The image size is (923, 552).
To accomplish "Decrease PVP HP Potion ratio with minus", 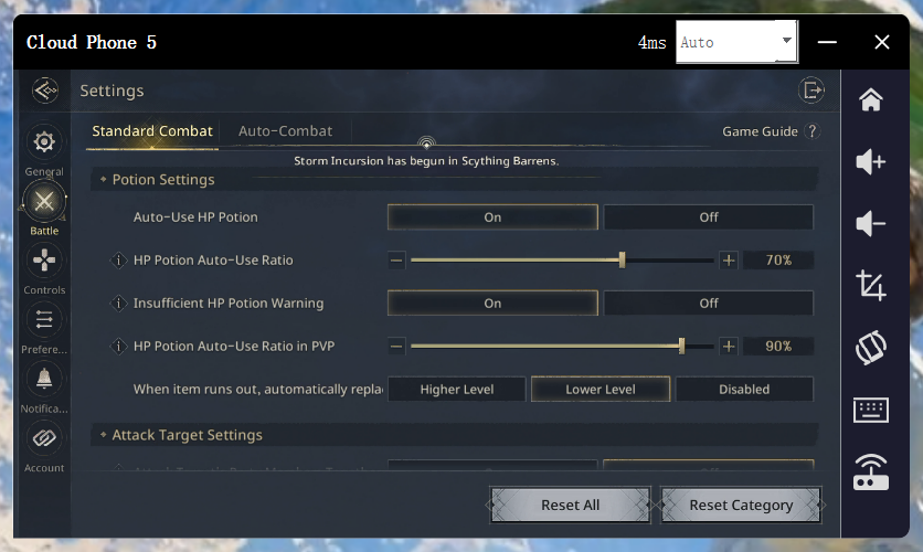I will pyautogui.click(x=397, y=346).
